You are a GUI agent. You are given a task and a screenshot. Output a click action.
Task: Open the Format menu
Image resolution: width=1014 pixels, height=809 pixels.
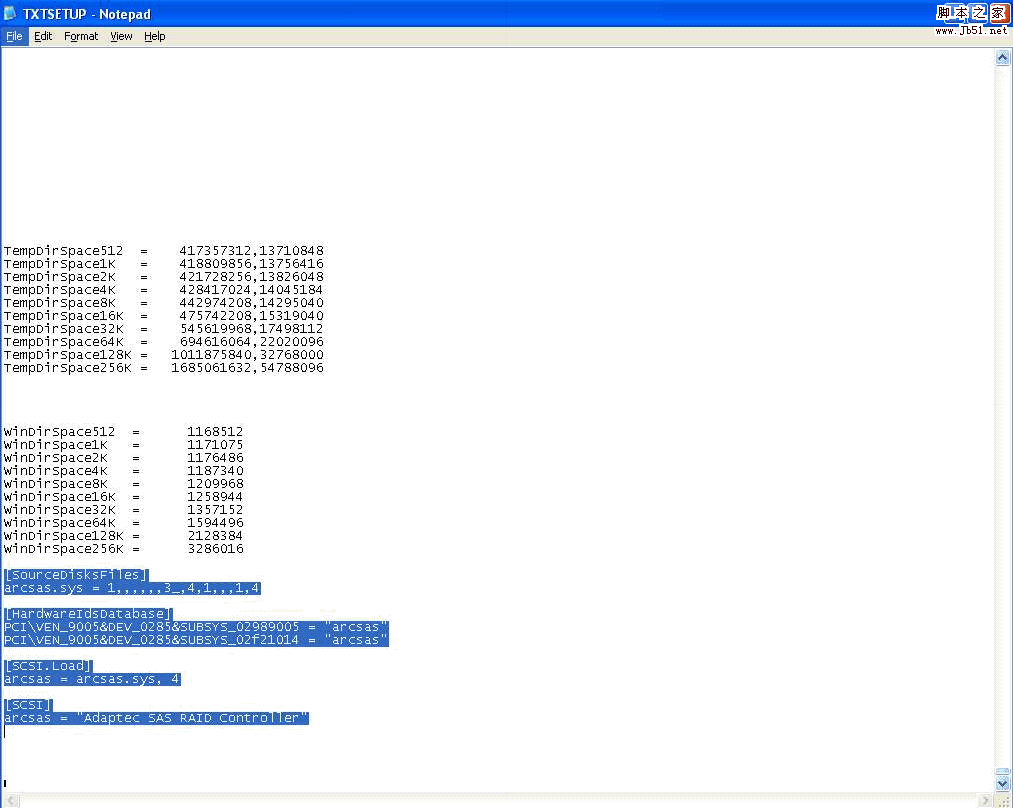[81, 36]
